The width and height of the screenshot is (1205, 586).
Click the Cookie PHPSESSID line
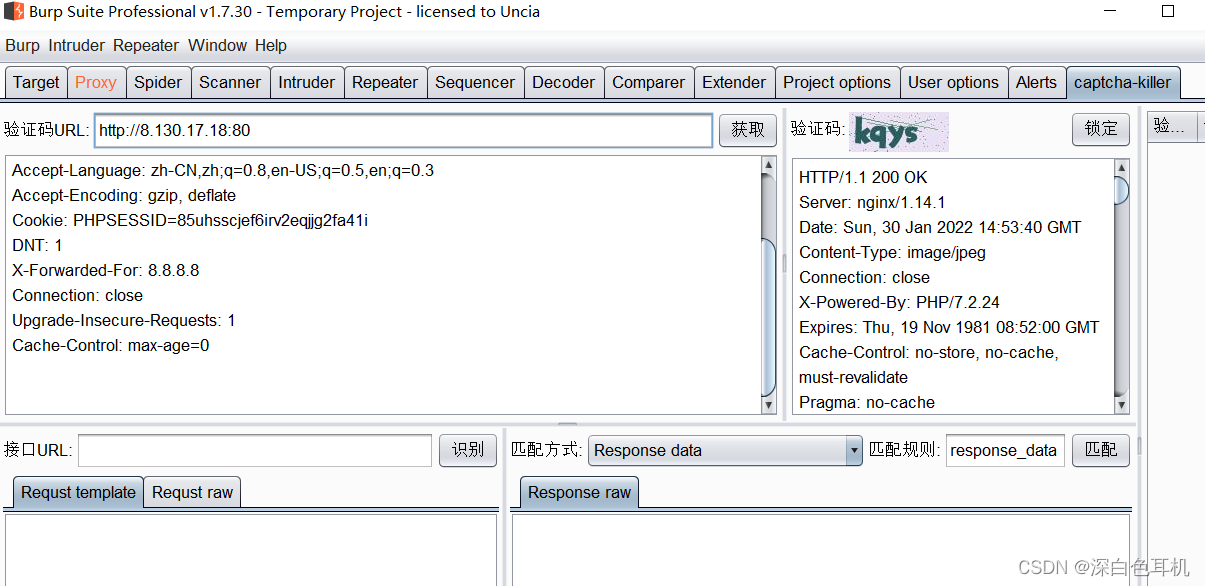click(190, 220)
